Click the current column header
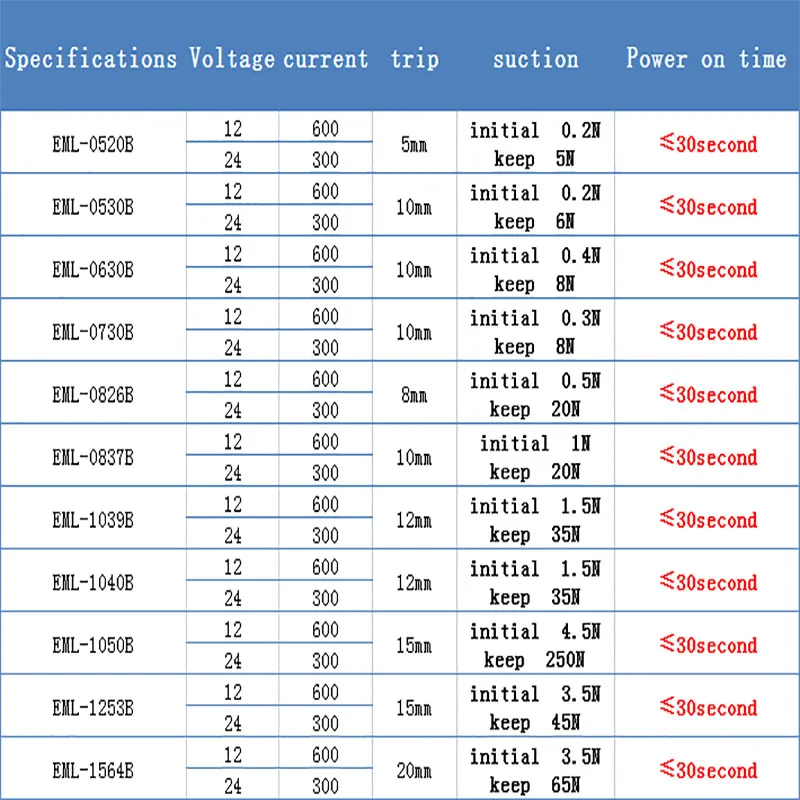Screen dimensions: 800x800 325,59
